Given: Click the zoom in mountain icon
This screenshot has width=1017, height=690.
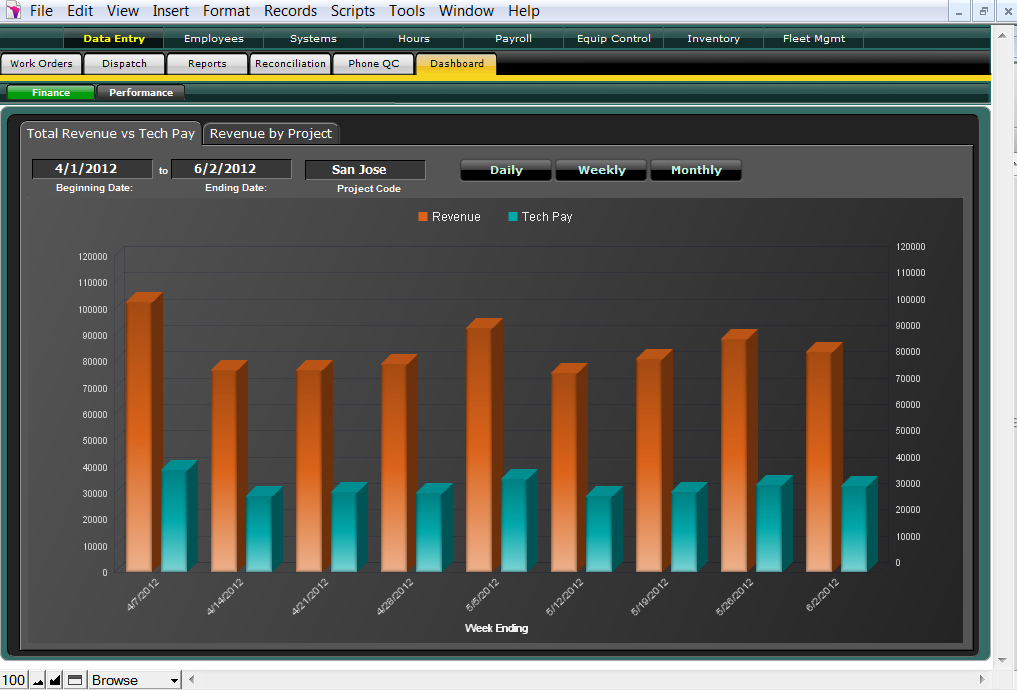Looking at the screenshot, I should click(x=56, y=680).
